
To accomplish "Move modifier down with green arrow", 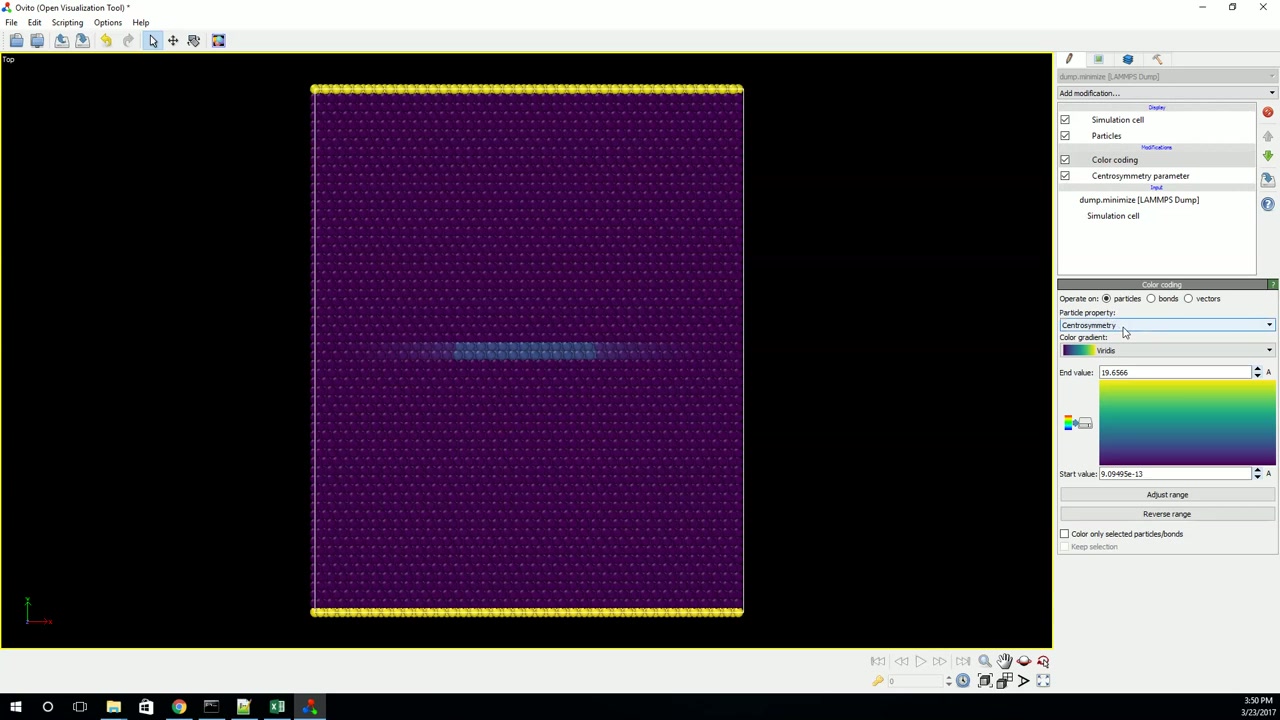I will pyautogui.click(x=1268, y=157).
